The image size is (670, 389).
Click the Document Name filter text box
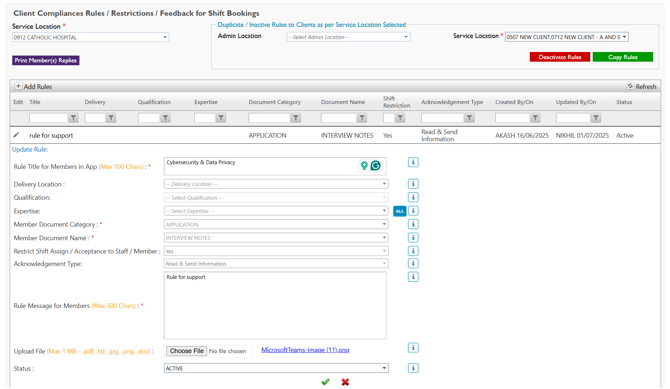pos(339,118)
